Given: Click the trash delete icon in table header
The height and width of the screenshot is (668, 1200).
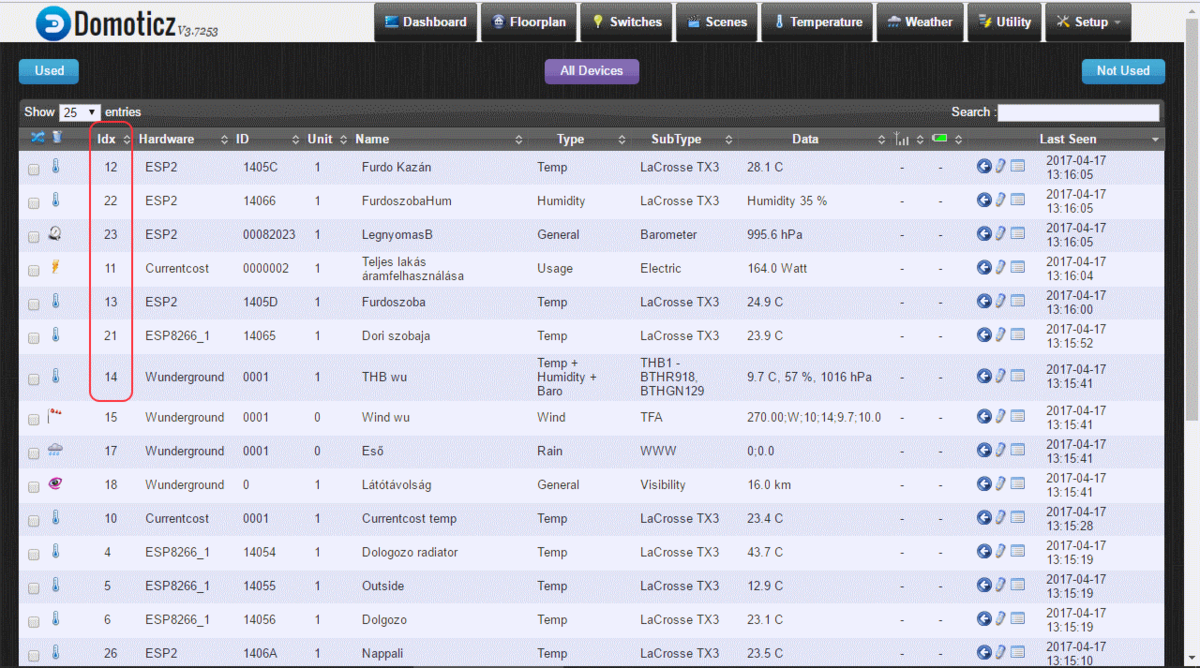Looking at the screenshot, I should (x=57, y=138).
